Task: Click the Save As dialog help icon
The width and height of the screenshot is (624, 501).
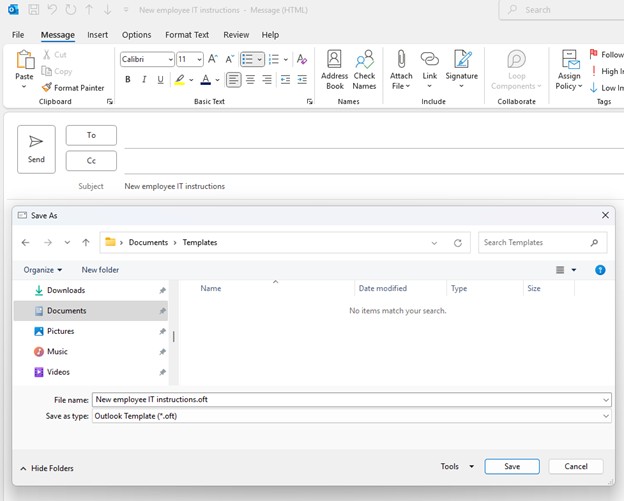Action: 600,270
